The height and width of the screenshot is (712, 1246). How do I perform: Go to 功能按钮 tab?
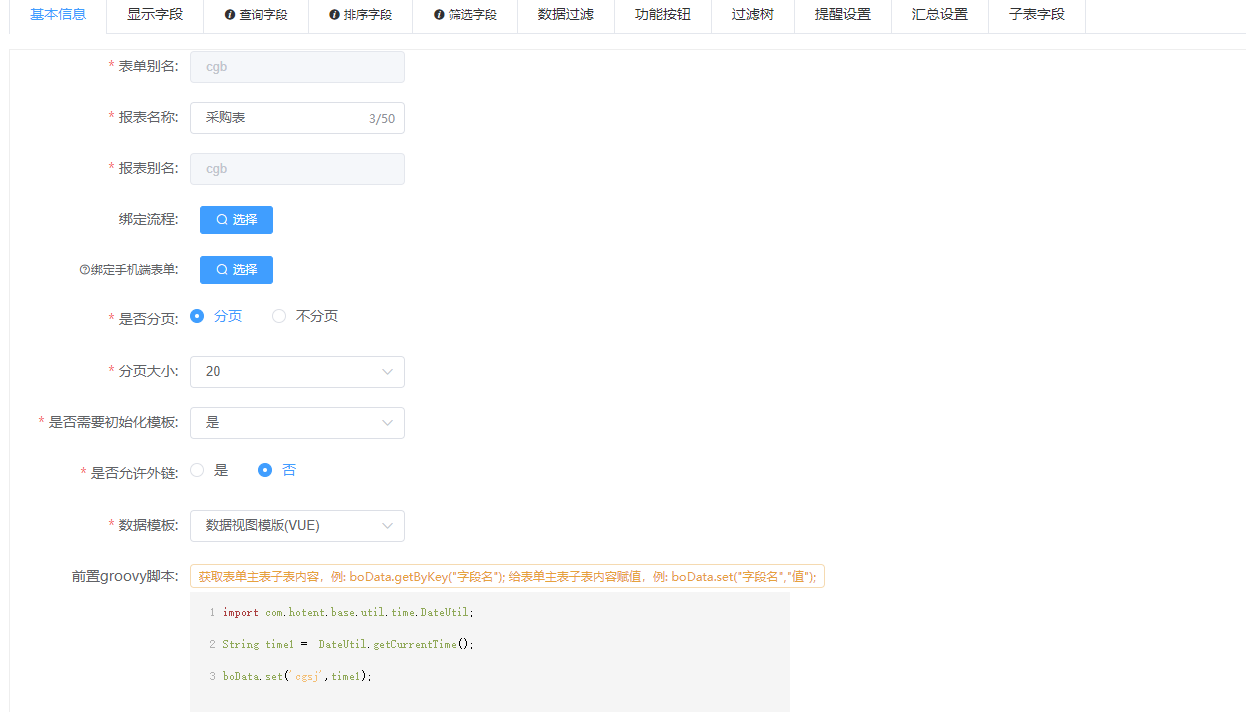662,15
